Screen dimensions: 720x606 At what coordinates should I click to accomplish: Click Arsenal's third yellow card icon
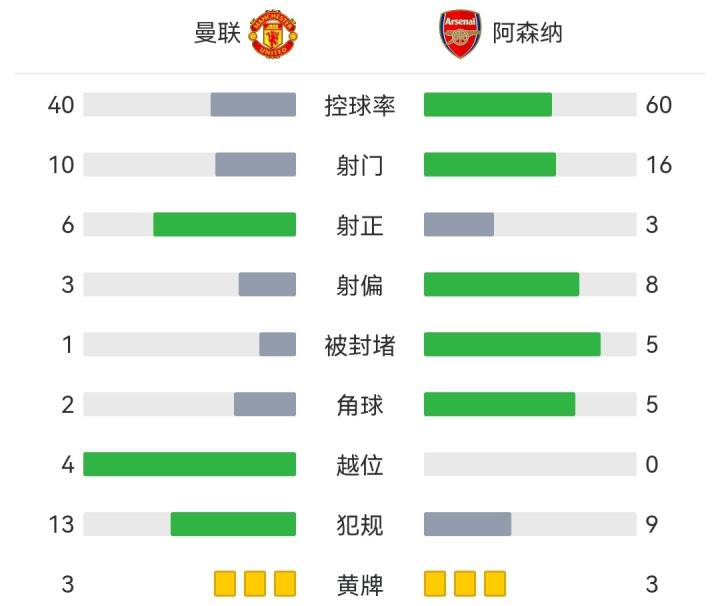click(x=495, y=584)
